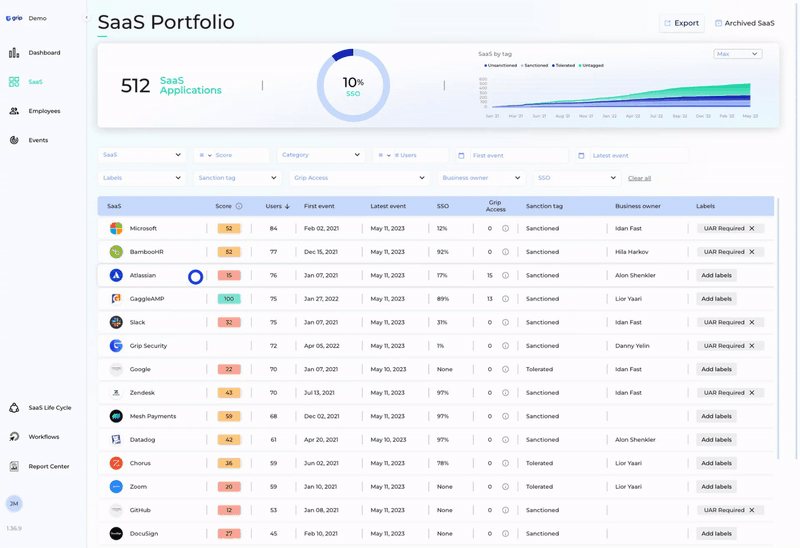Click the Slack app icon in the table
This screenshot has width=800, height=548.
(116, 322)
